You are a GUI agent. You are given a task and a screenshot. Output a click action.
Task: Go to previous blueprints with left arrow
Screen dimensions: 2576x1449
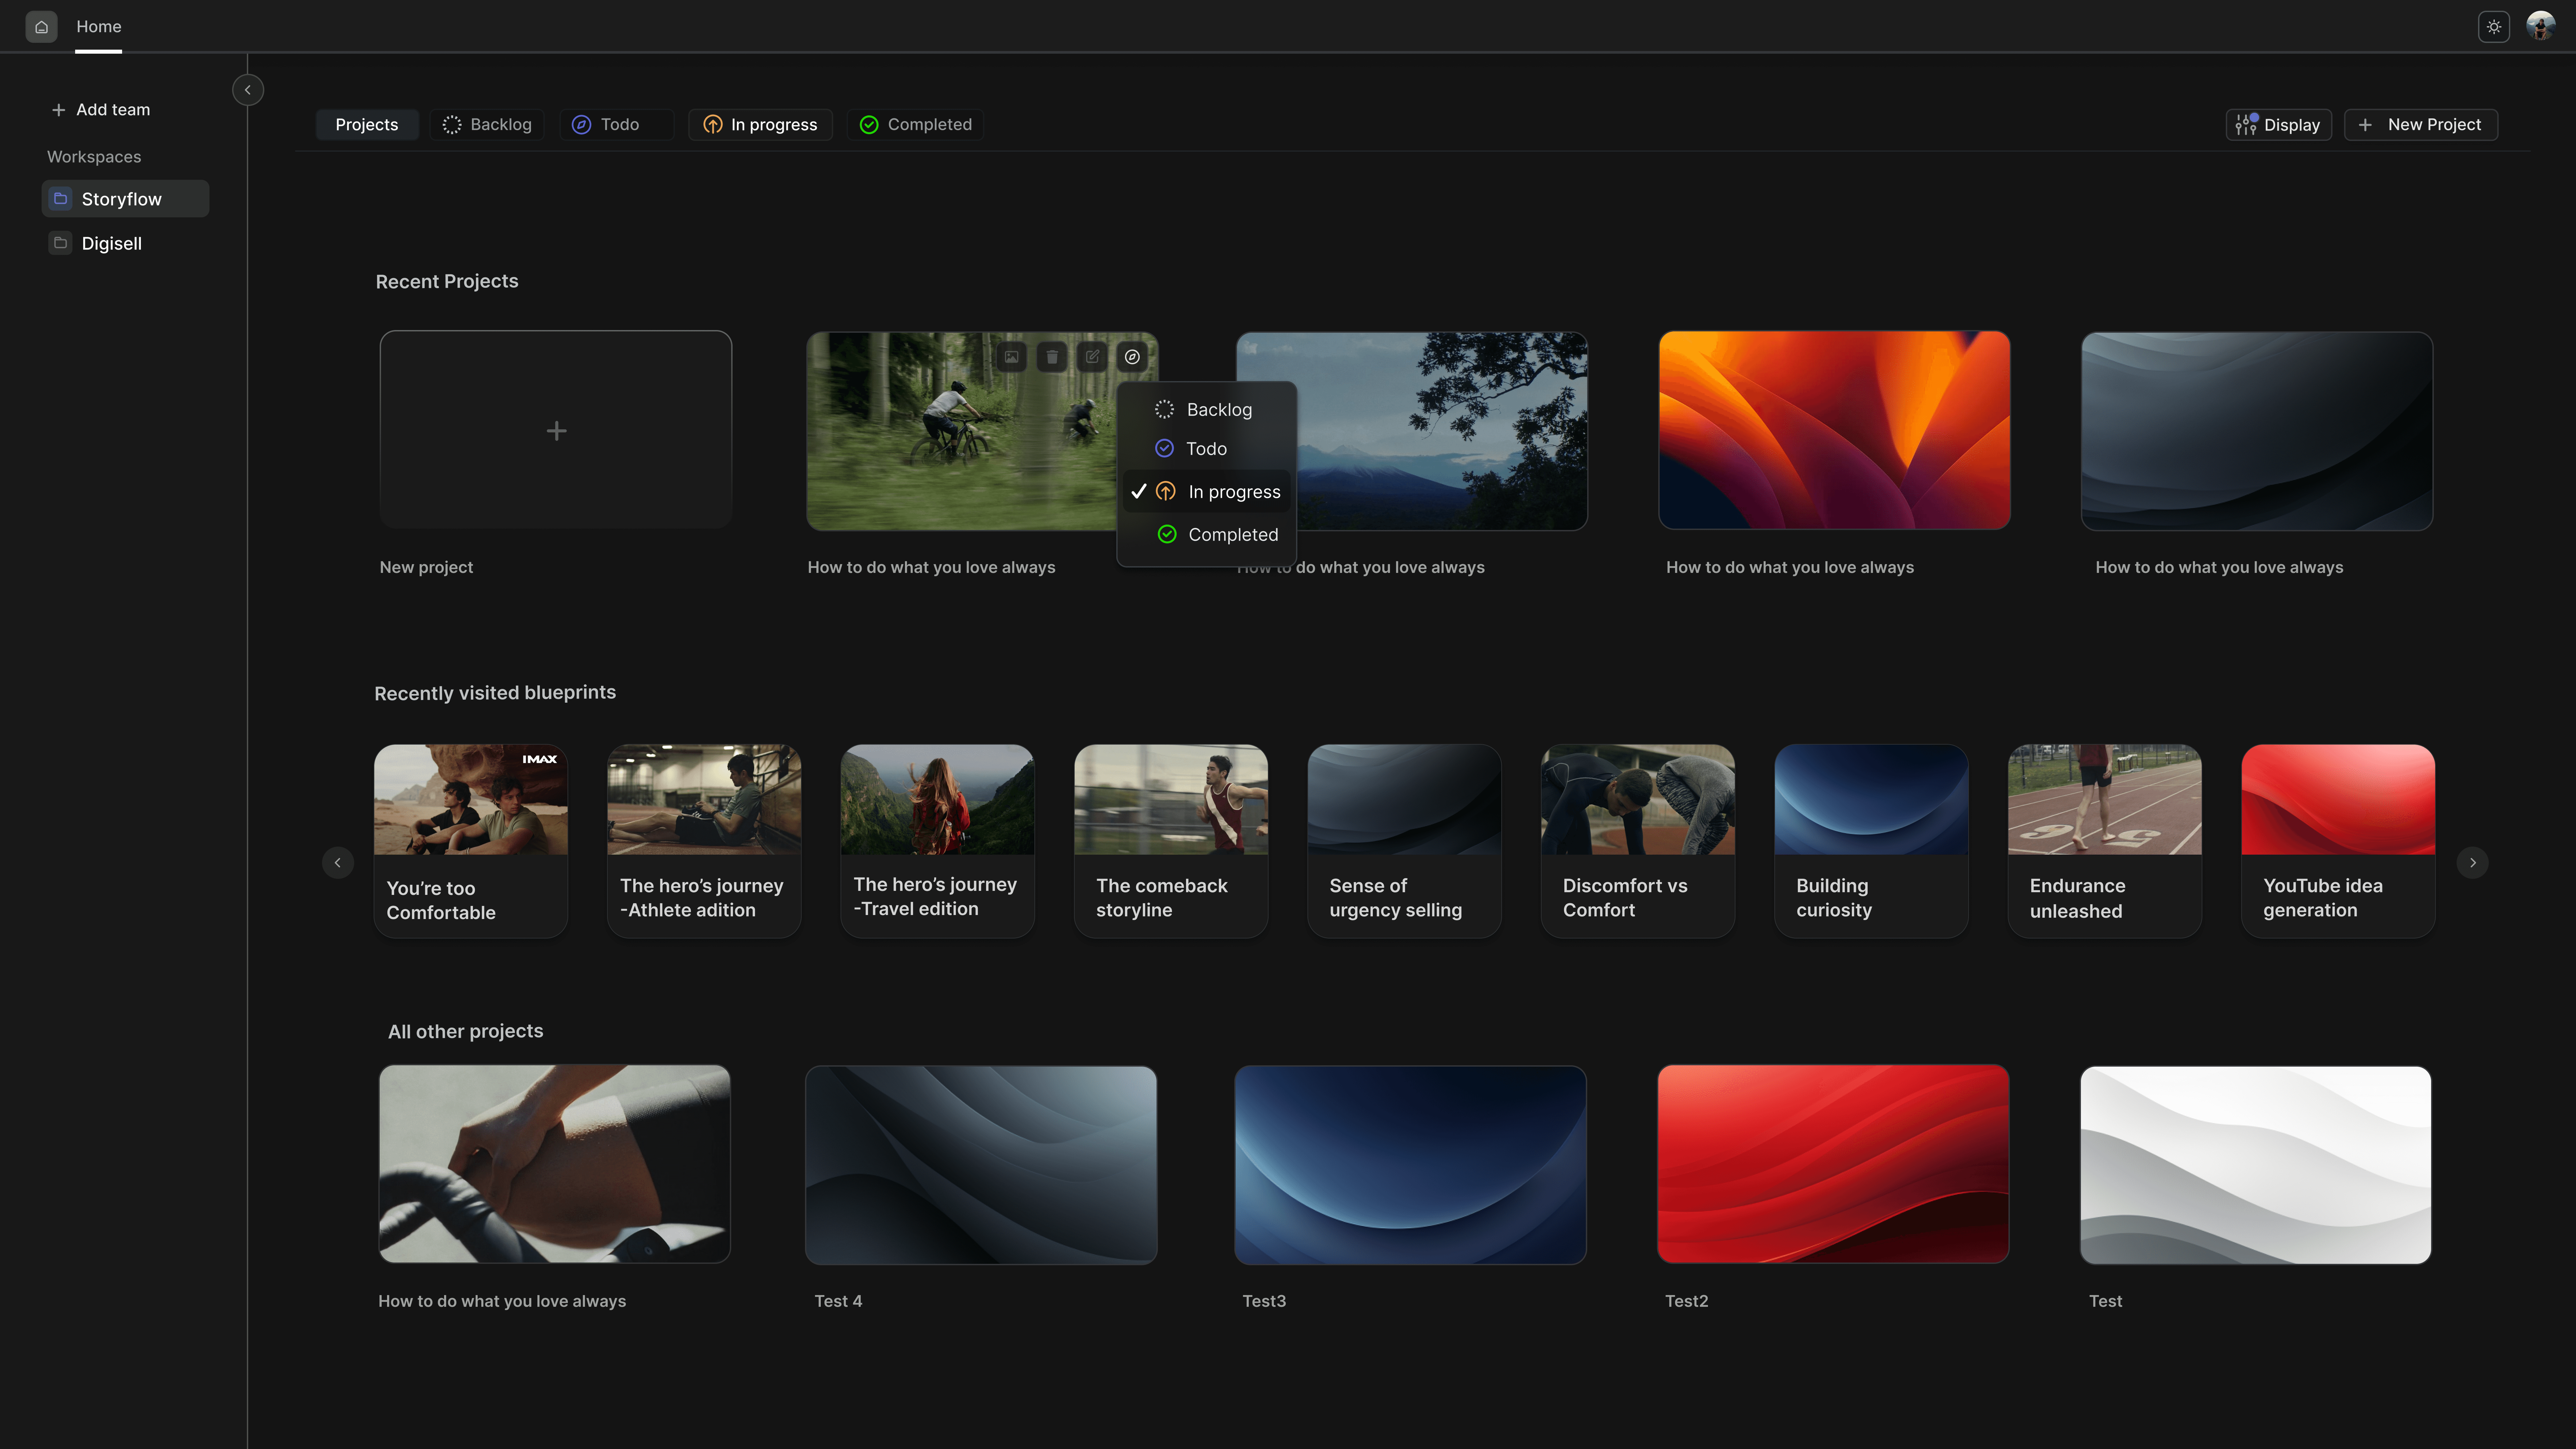coord(338,863)
